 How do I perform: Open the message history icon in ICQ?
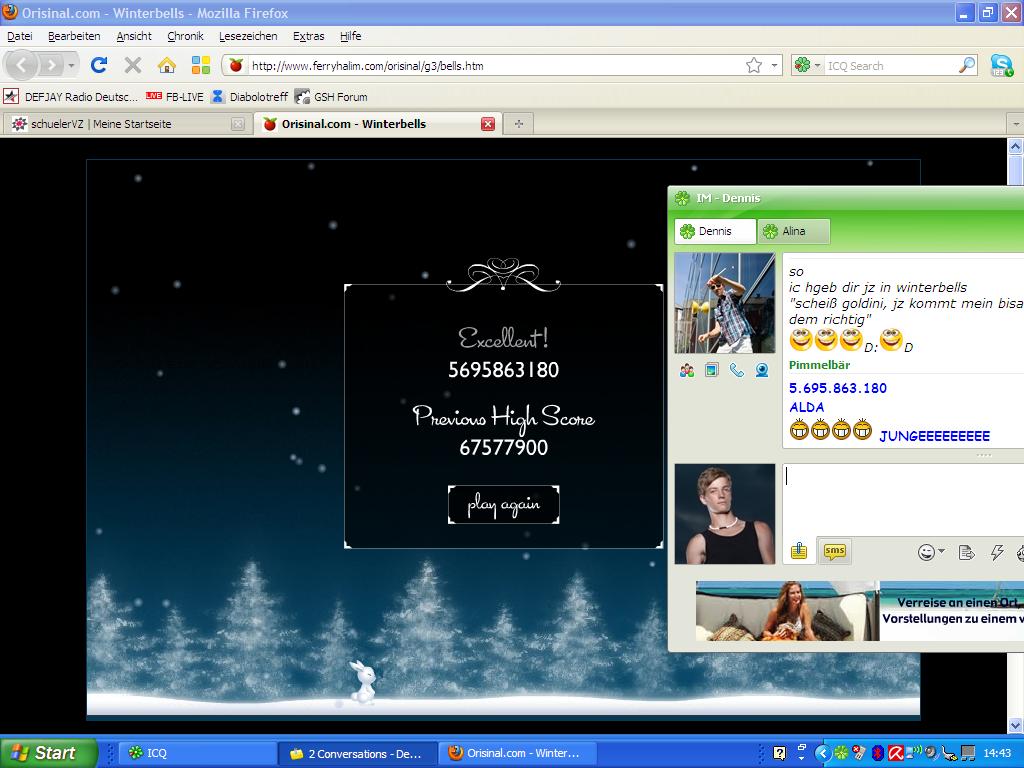966,552
